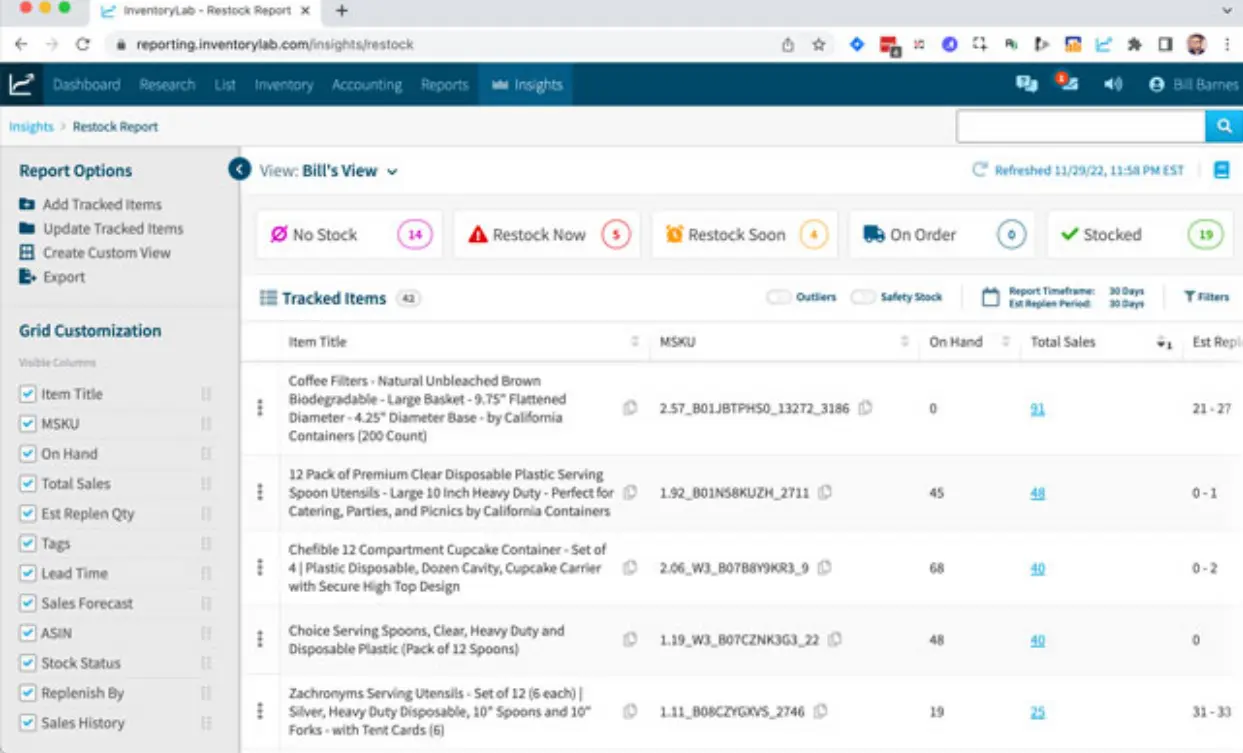Copy MSKU 2.06_W3_B07B8Y9KR3_9
The height and width of the screenshot is (753, 1243).
pos(824,567)
